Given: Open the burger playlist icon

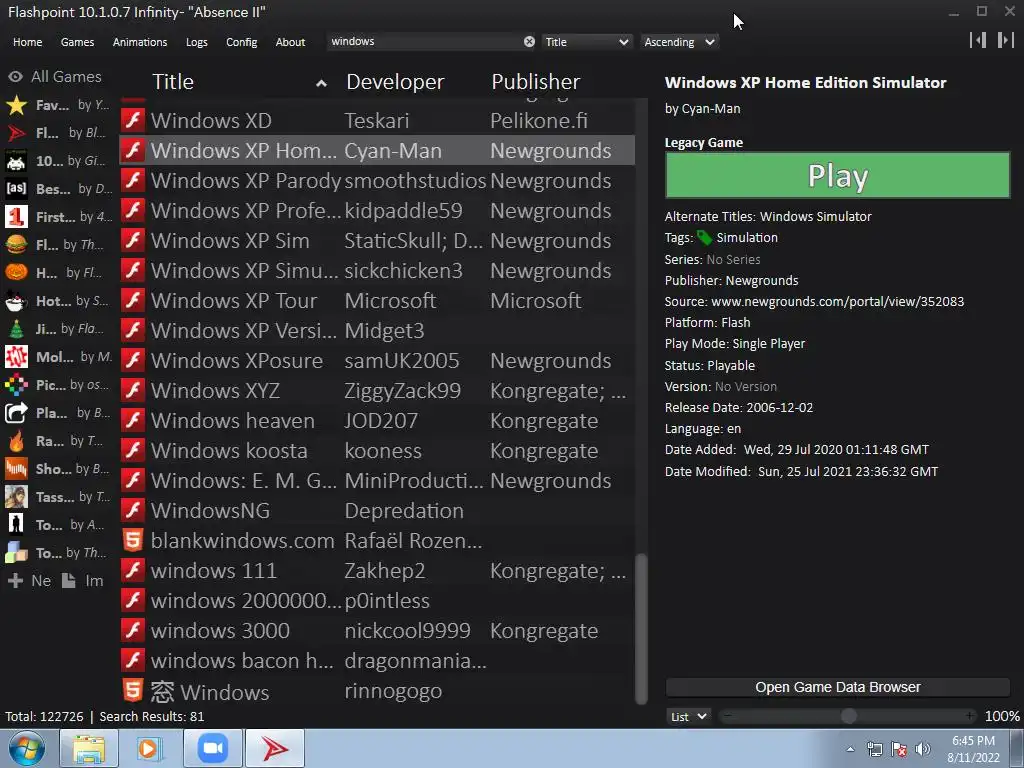Looking at the screenshot, I should pyautogui.click(x=16, y=245).
